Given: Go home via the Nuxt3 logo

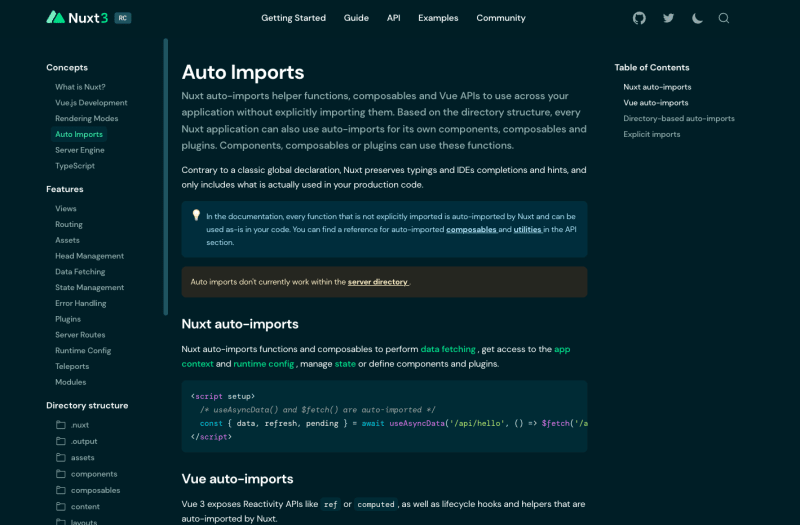Looking at the screenshot, I should pos(77,18).
